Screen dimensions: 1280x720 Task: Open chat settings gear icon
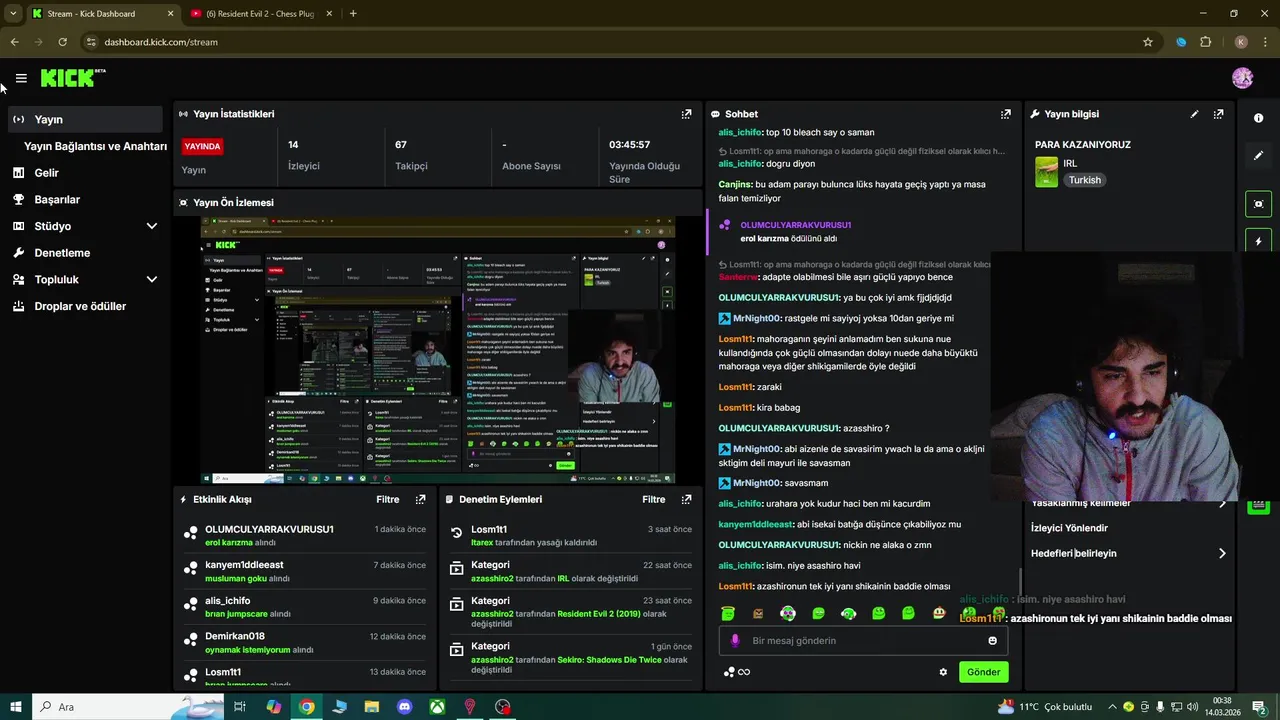pyautogui.click(x=943, y=672)
